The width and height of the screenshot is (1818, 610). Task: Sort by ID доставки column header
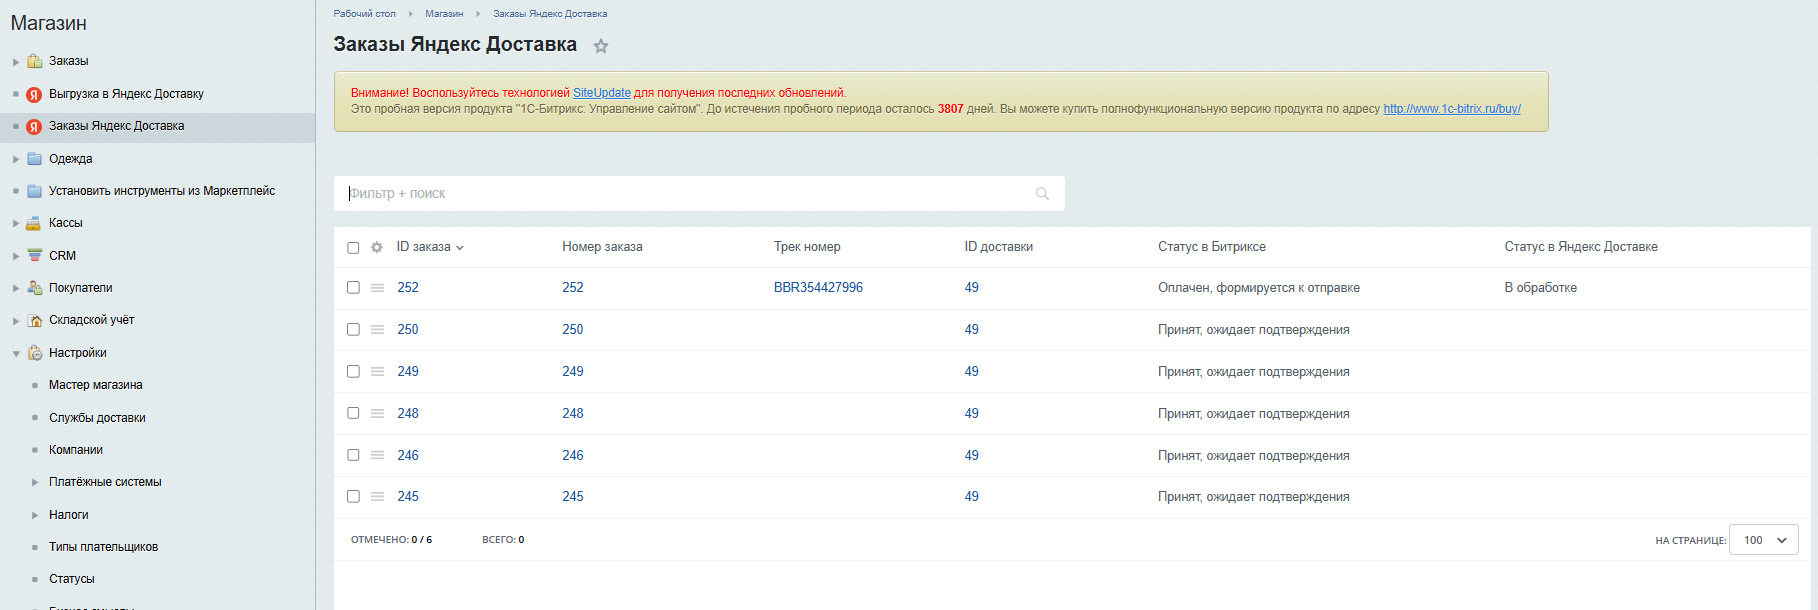(x=999, y=247)
